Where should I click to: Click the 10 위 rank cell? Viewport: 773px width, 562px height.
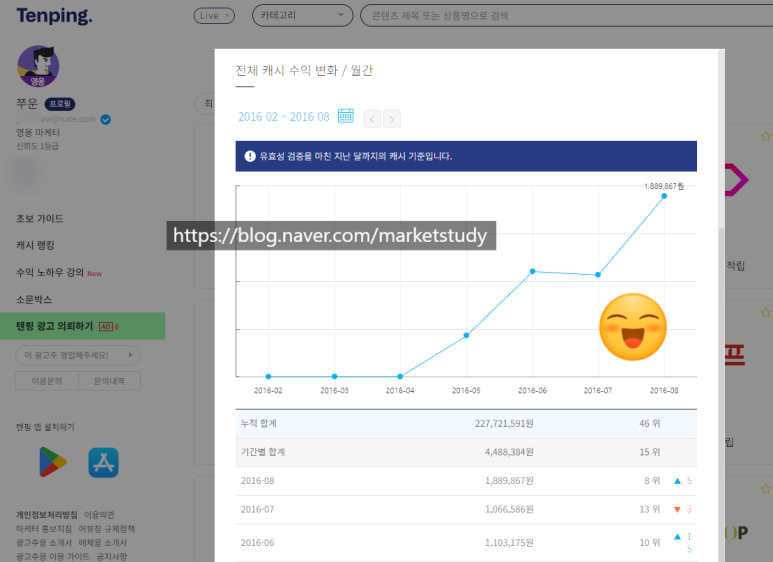click(650, 543)
